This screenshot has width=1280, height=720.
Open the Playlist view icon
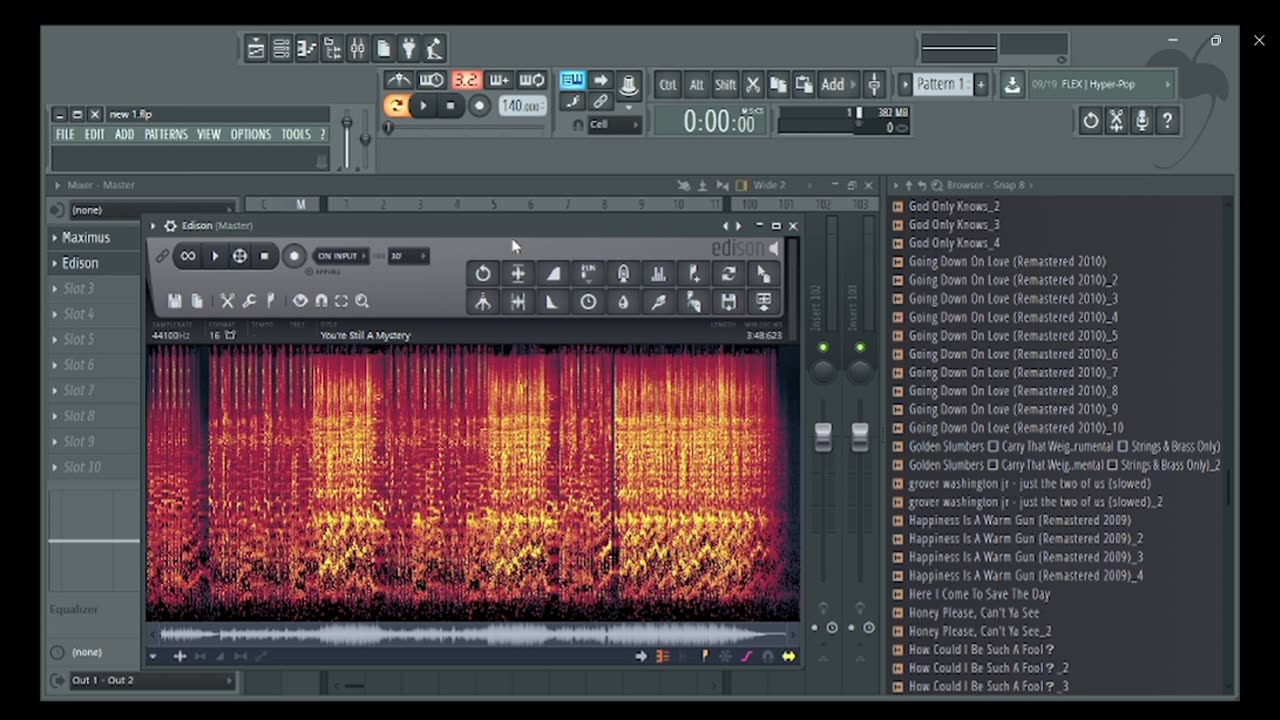[256, 49]
